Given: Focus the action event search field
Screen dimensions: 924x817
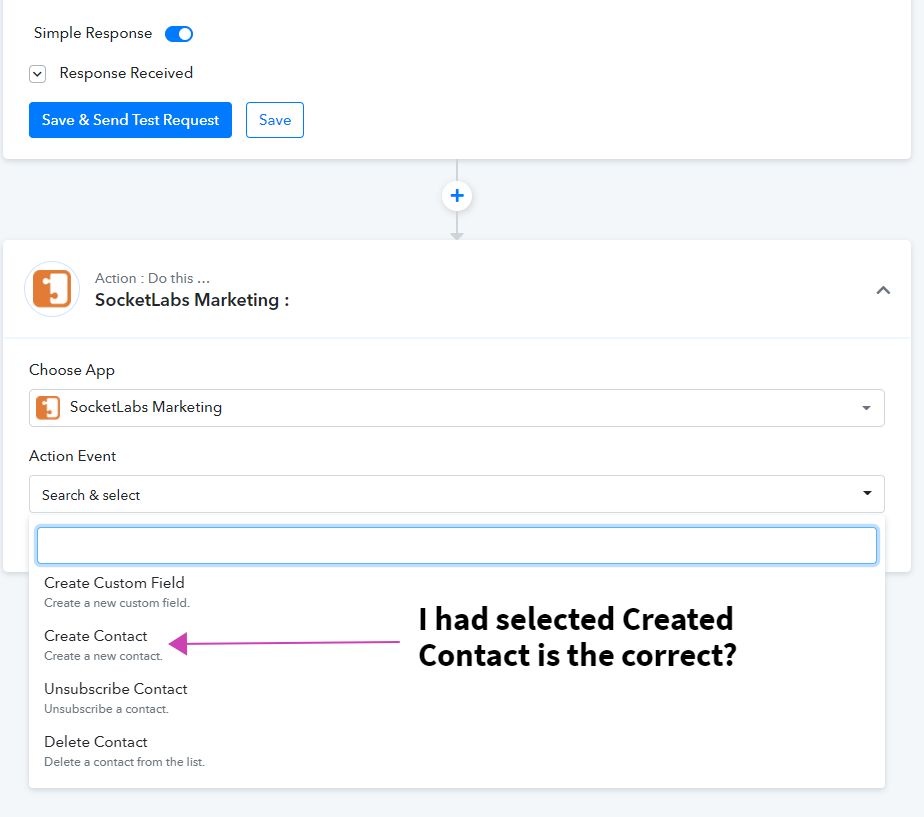Looking at the screenshot, I should point(457,545).
